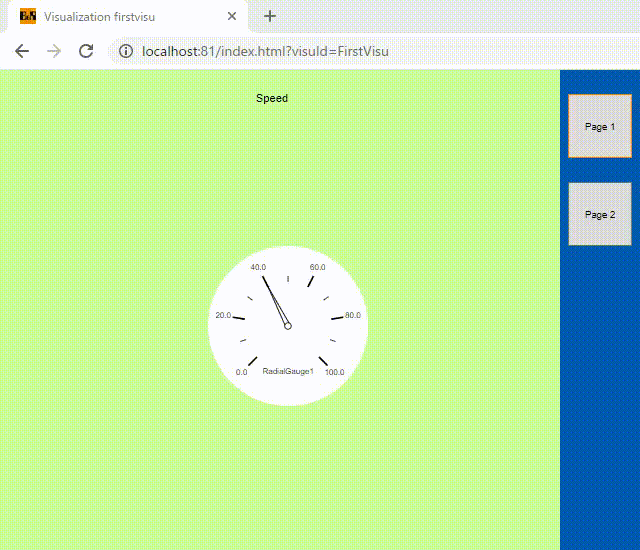The image size is (640, 550).
Task: Reload the page with the refresh icon
Action: [86, 51]
